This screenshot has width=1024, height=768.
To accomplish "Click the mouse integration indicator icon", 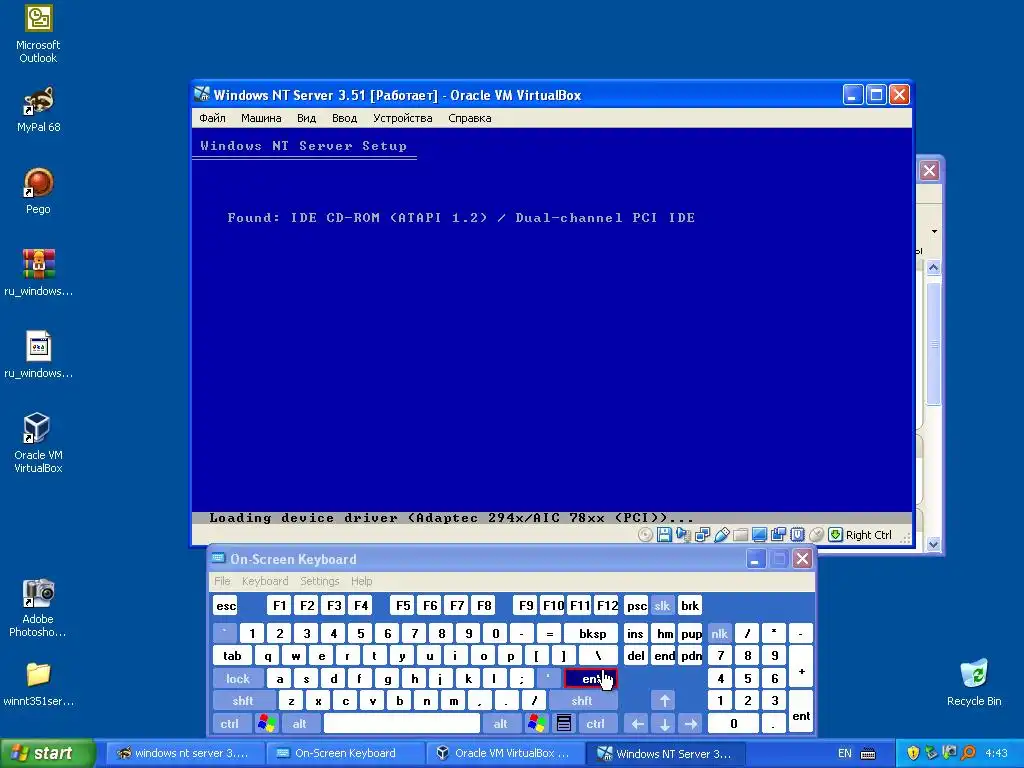I will [816, 535].
